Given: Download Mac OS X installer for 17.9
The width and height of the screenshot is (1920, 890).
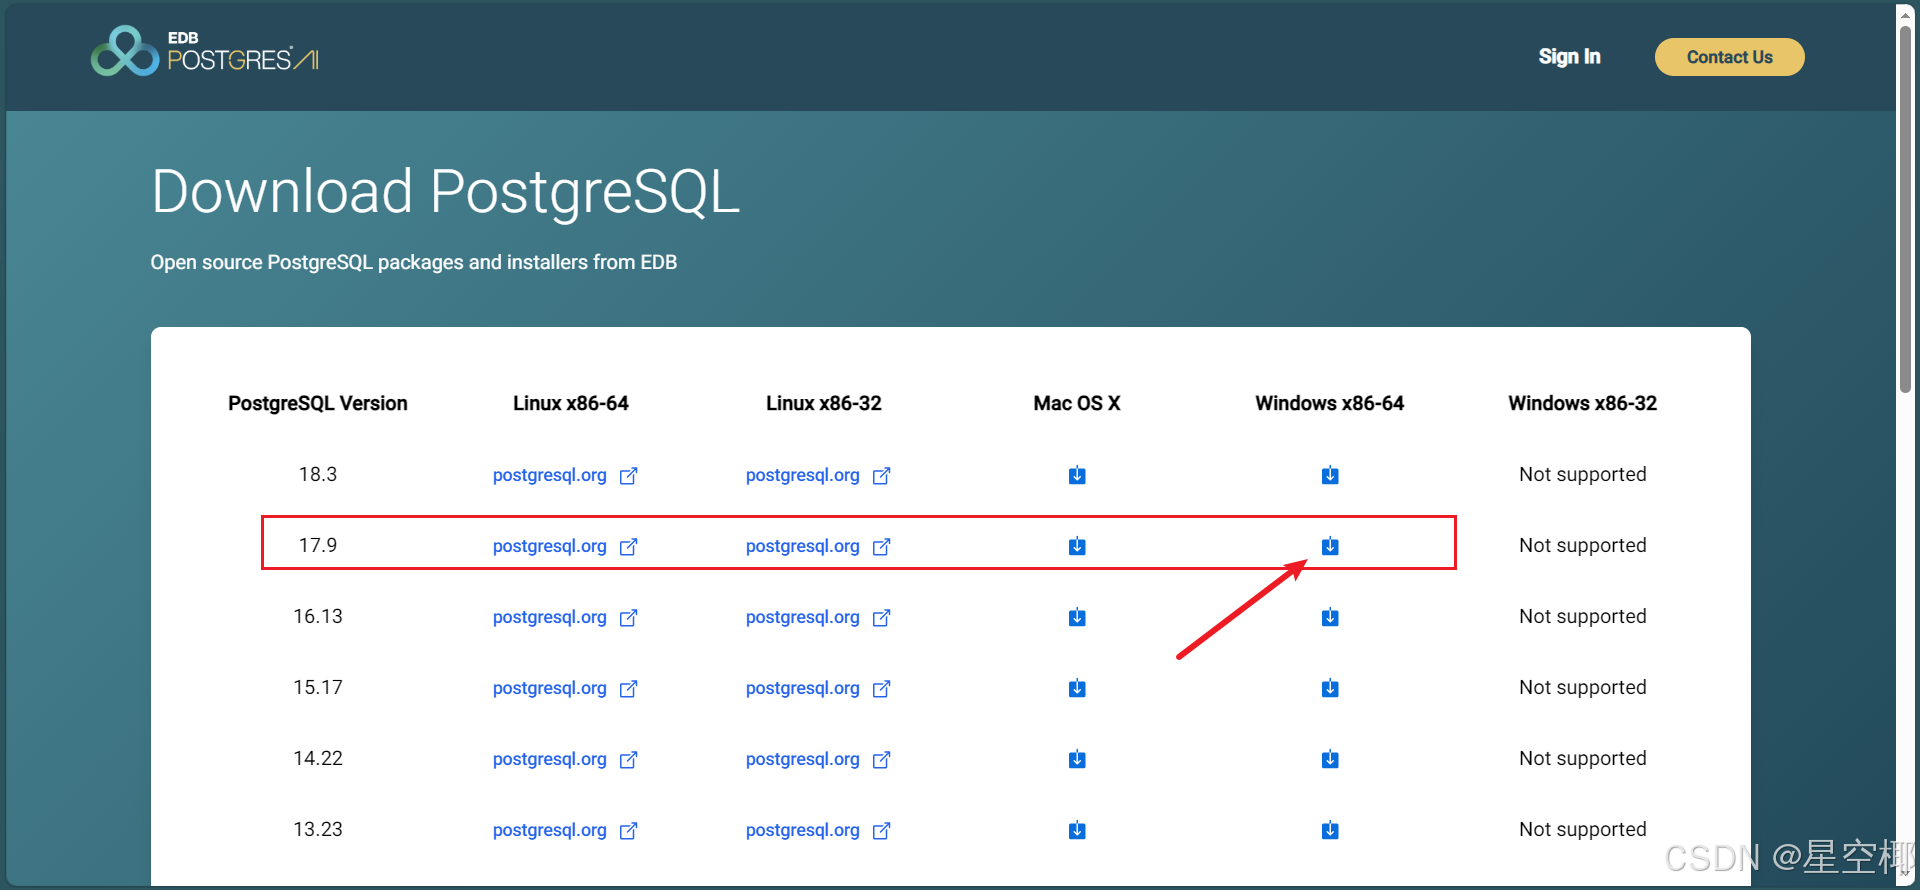Looking at the screenshot, I should tap(1077, 546).
